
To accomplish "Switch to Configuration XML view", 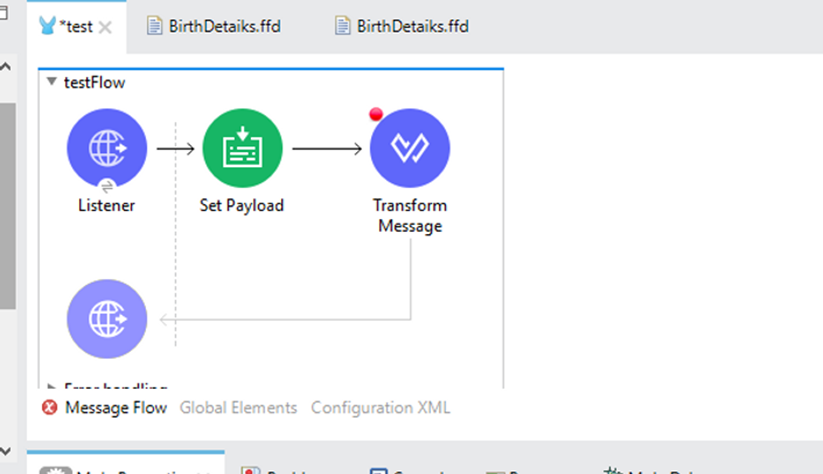I will 380,408.
